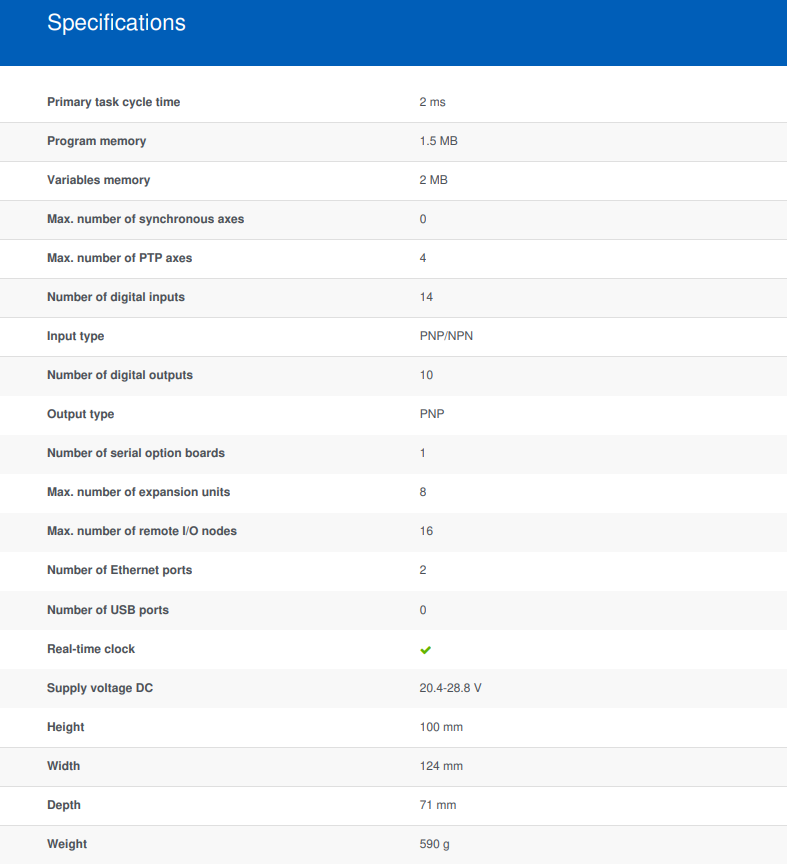This screenshot has height=864, width=787.
Task: Select the '2 MB' value
Action: click(433, 180)
